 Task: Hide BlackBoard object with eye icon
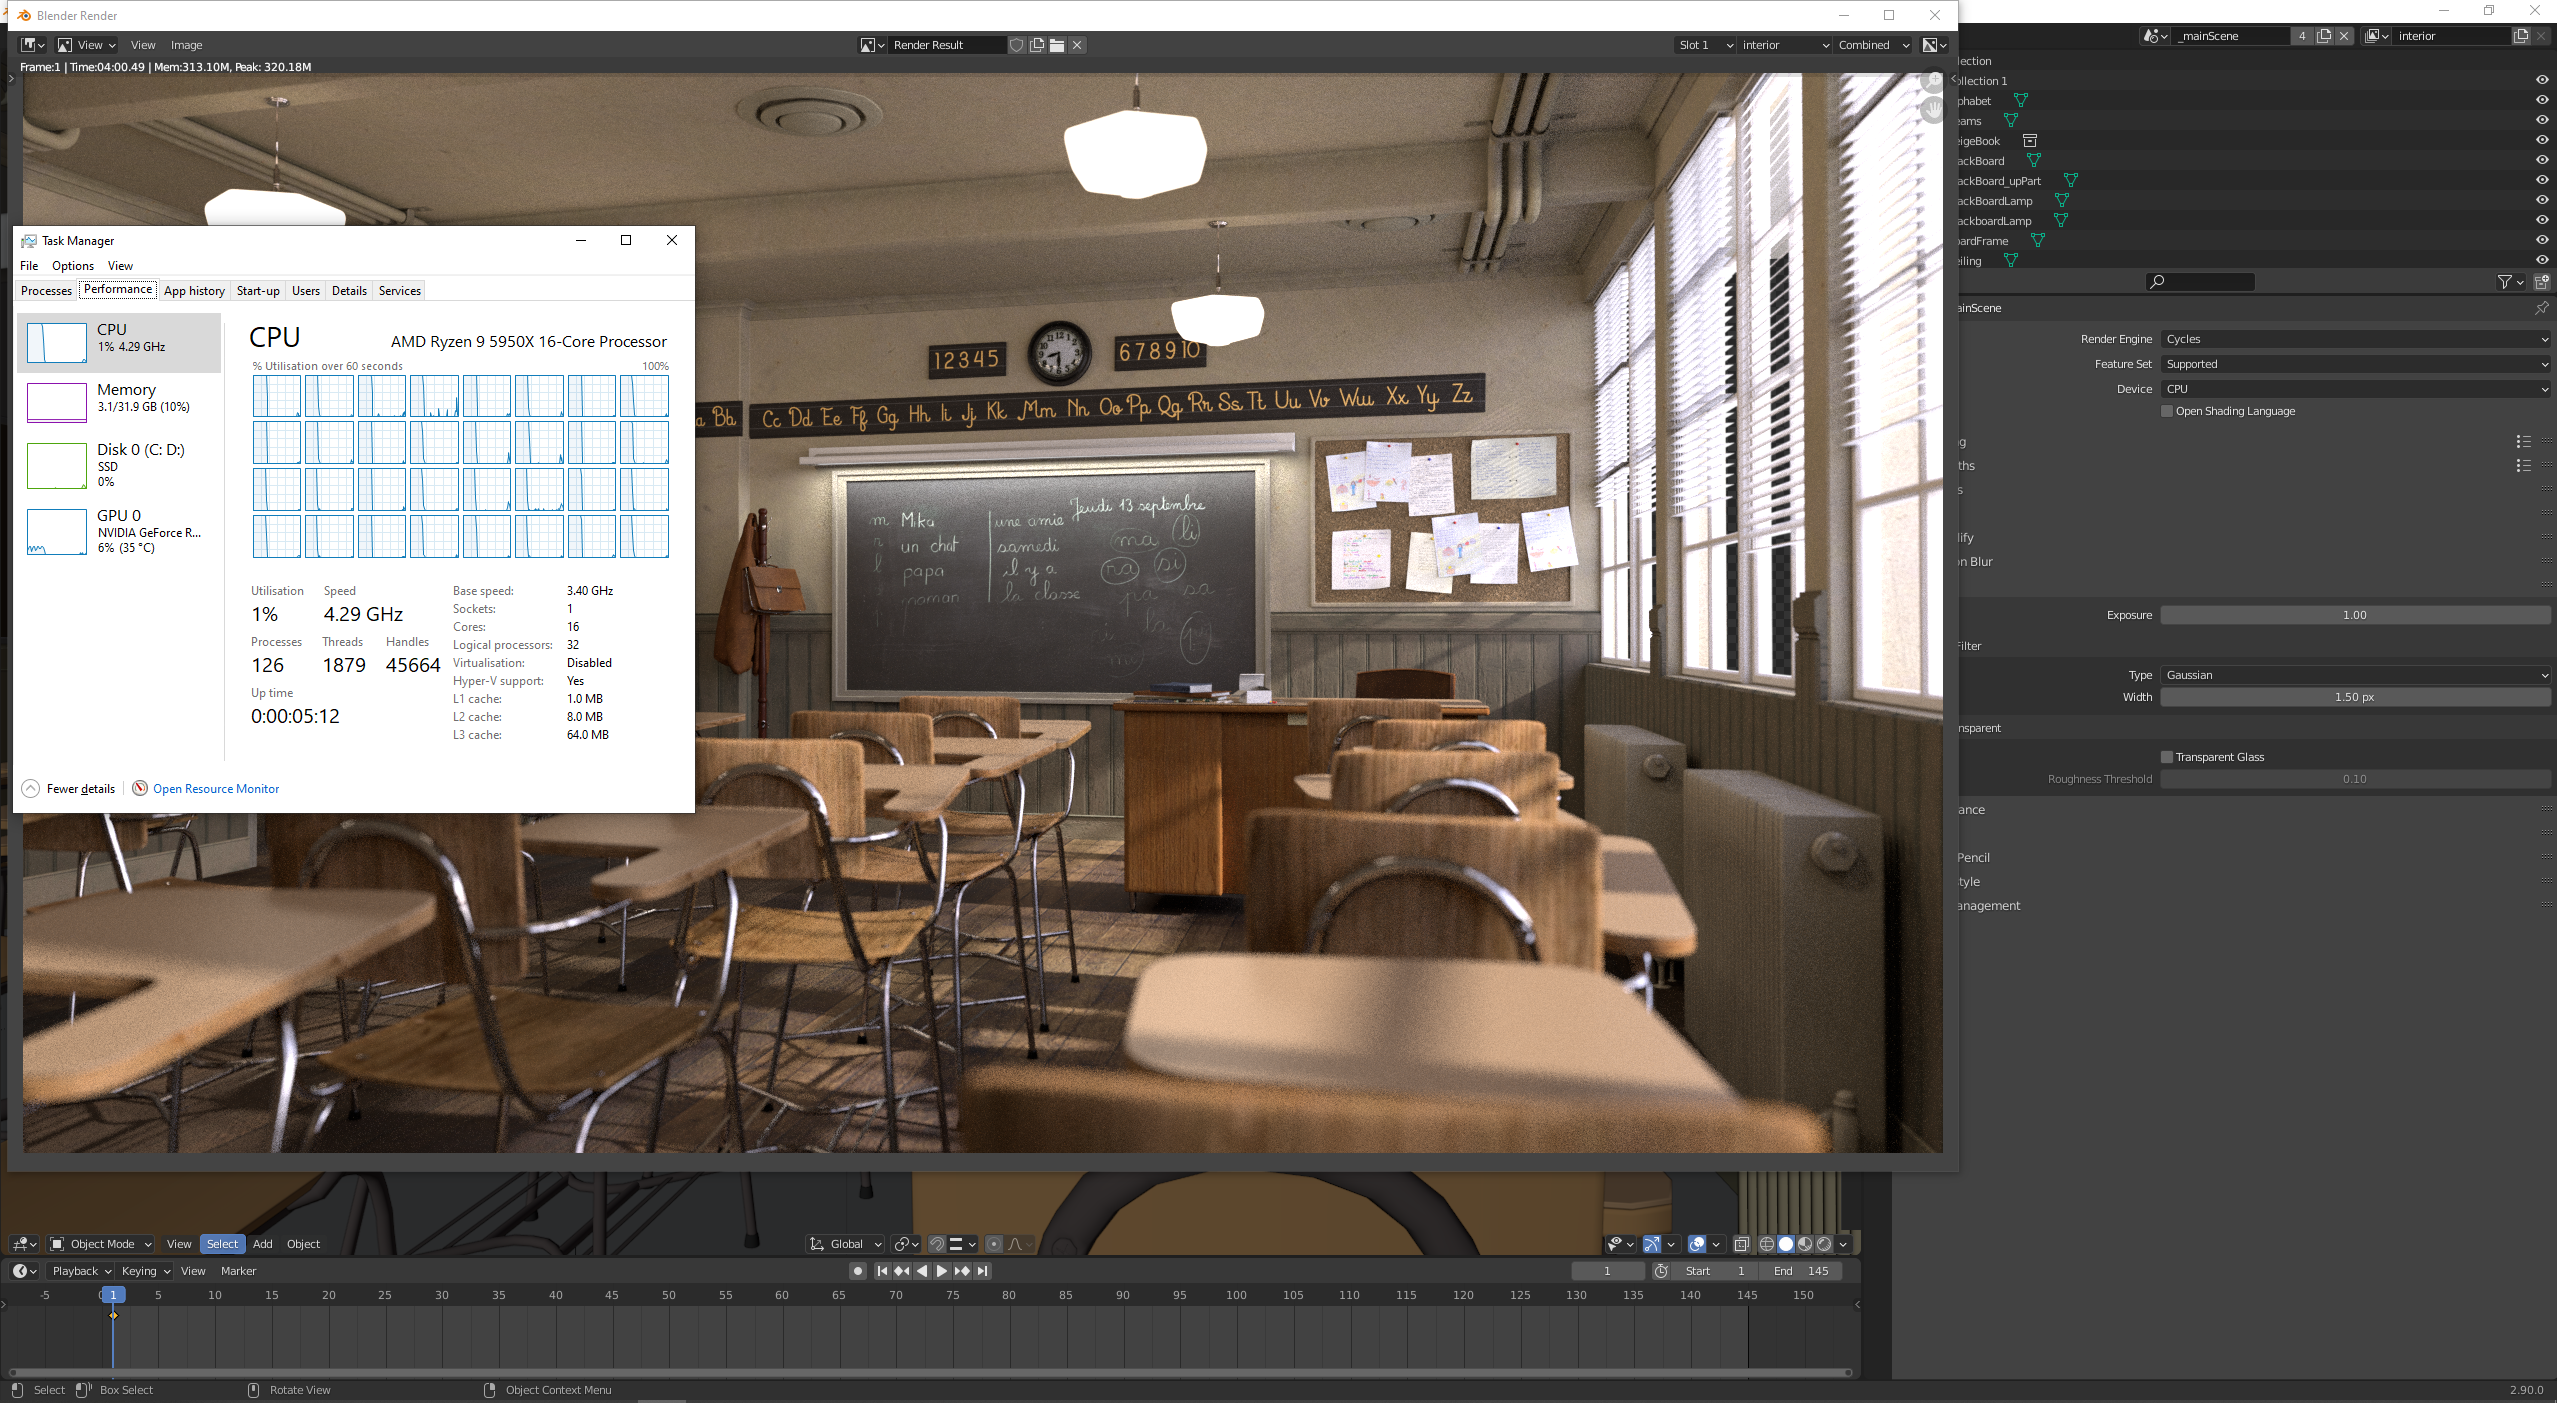2541,160
